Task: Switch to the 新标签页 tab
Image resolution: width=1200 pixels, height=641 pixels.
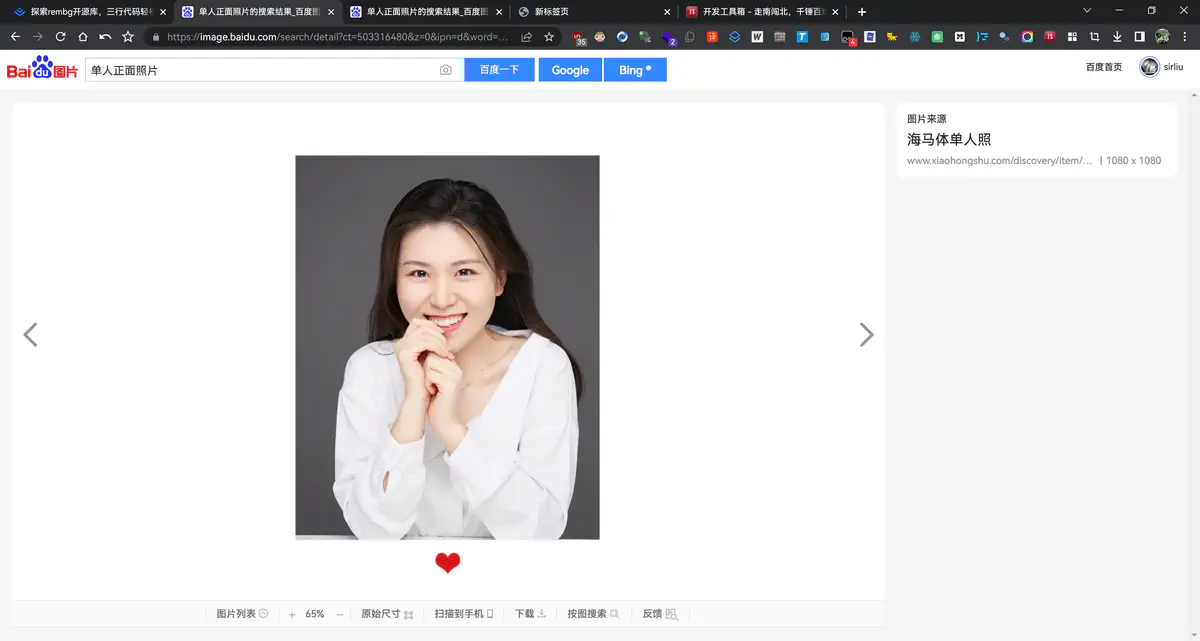Action: [590, 12]
